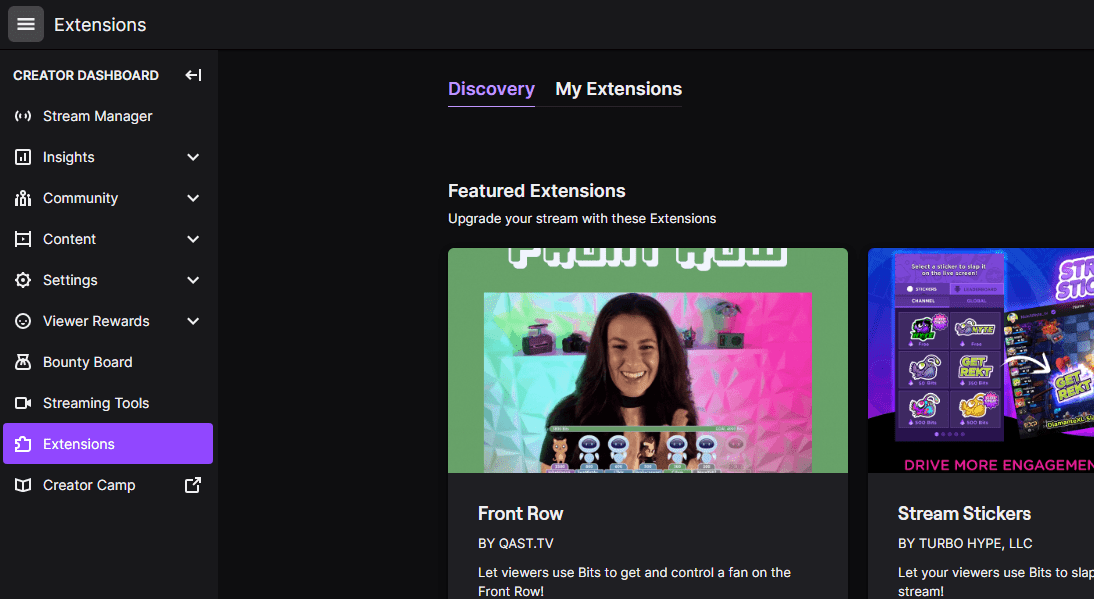Click the Stream Manager broadcast icon
The width and height of the screenshot is (1094, 599).
tap(22, 116)
